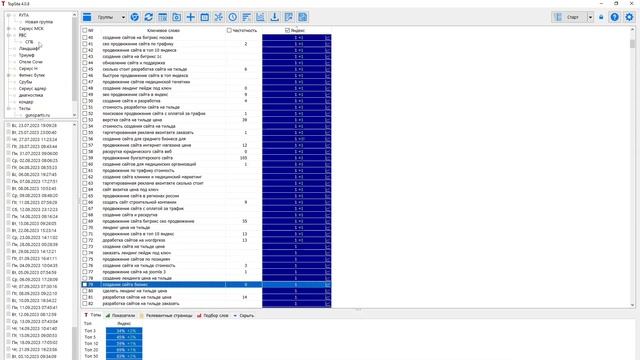The height and width of the screenshot is (360, 640).
Task: Expand the Сириус МСК tree node
Action: coord(9,29)
